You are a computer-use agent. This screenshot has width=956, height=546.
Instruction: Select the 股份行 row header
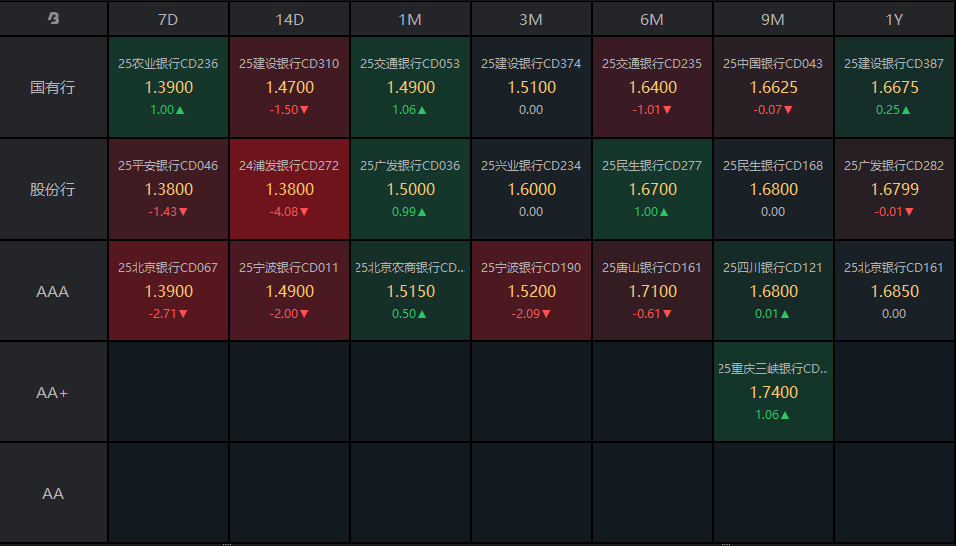(54, 189)
